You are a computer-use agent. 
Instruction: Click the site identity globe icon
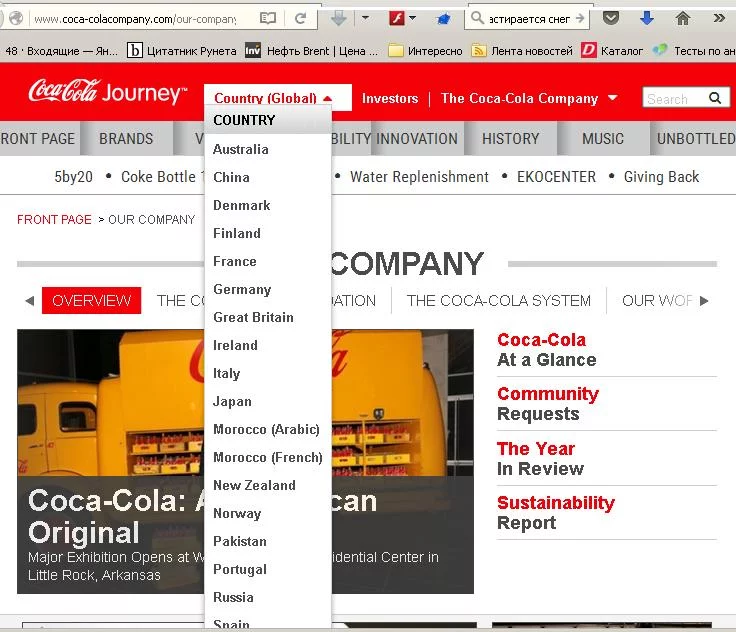[16, 18]
